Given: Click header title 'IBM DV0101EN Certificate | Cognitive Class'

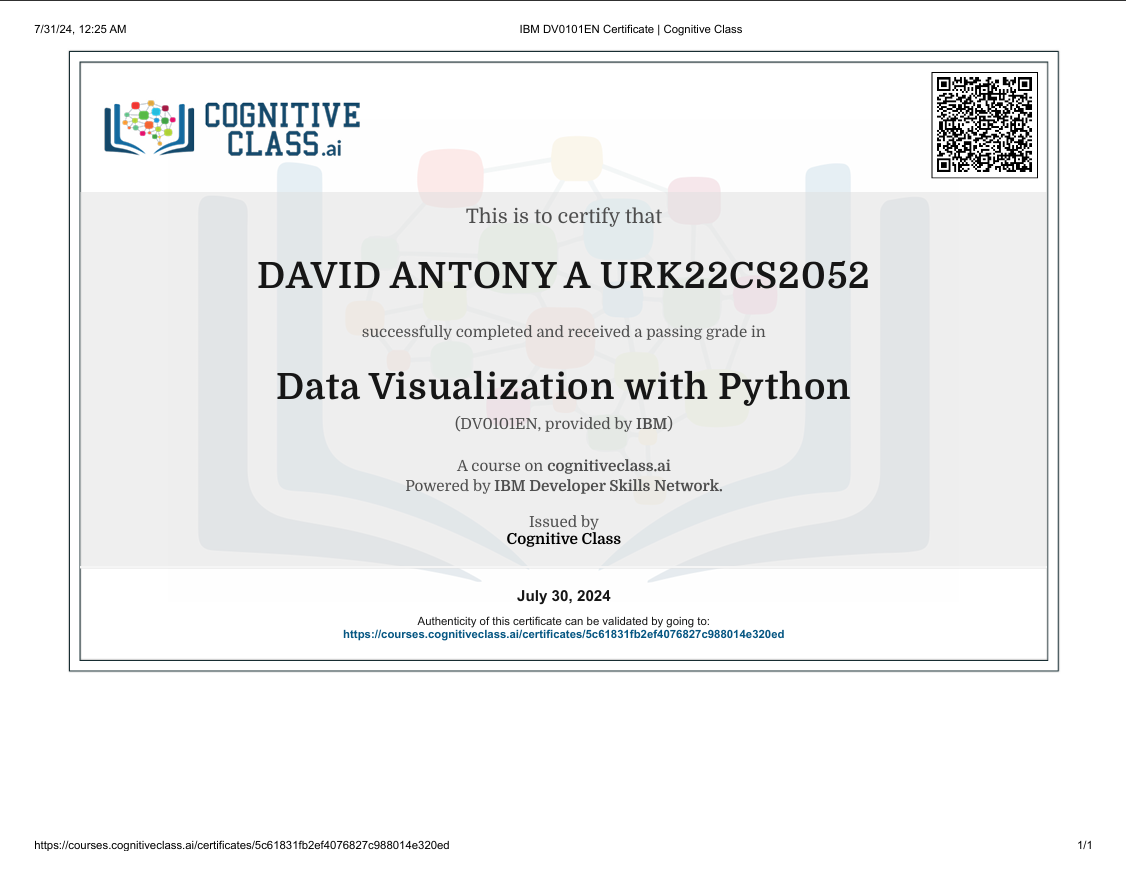Looking at the screenshot, I should [631, 29].
